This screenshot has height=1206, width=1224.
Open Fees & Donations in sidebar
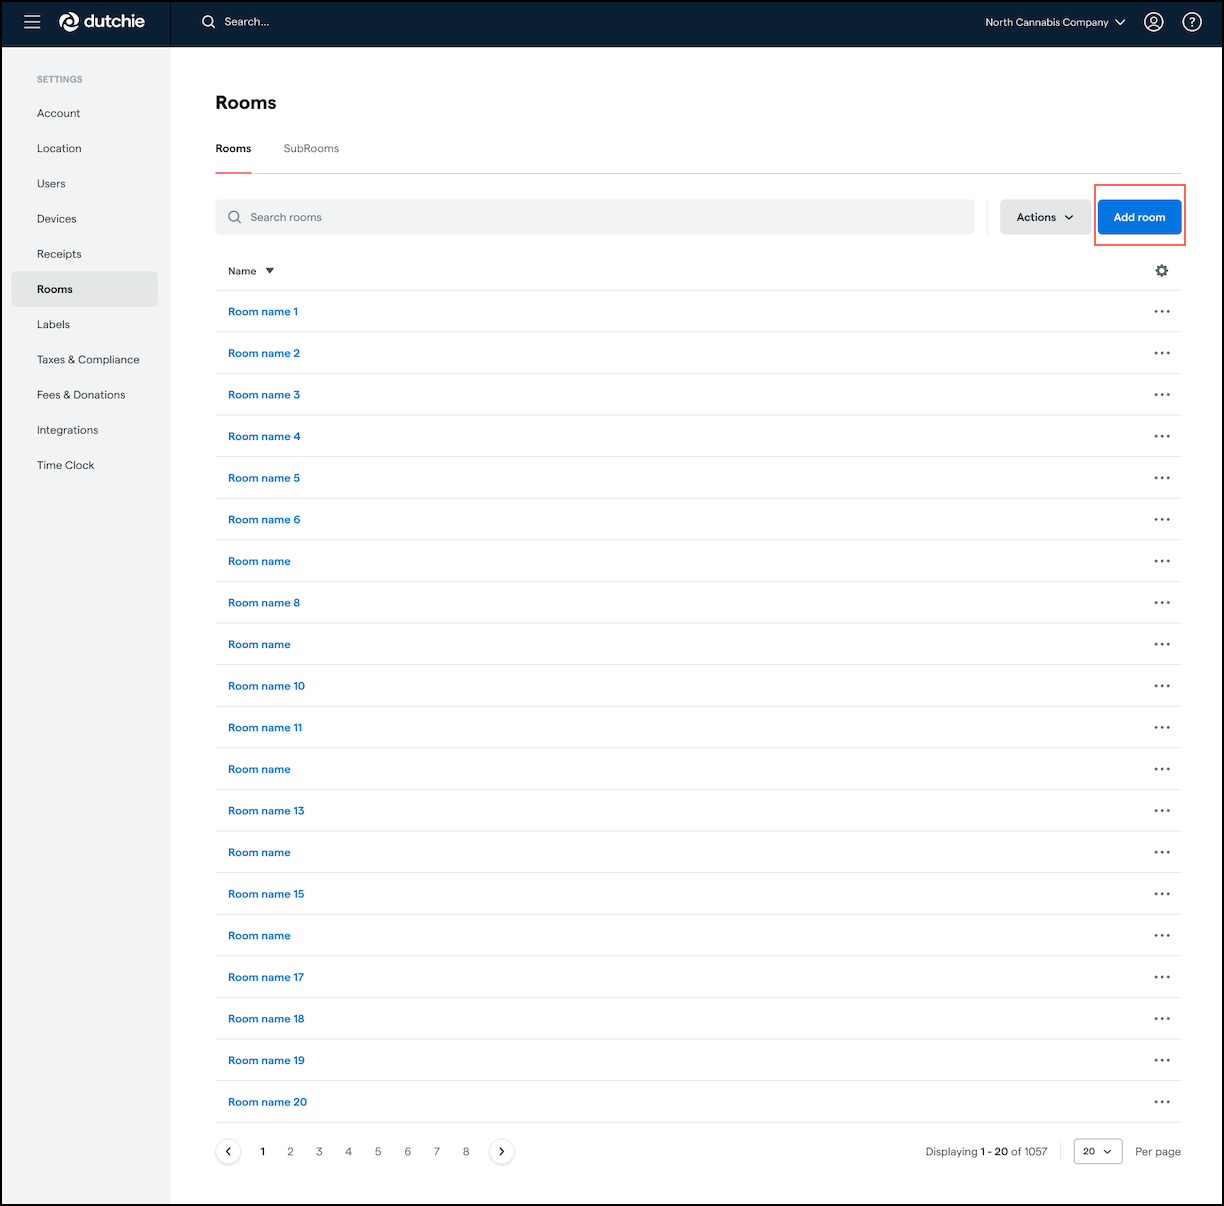[81, 395]
